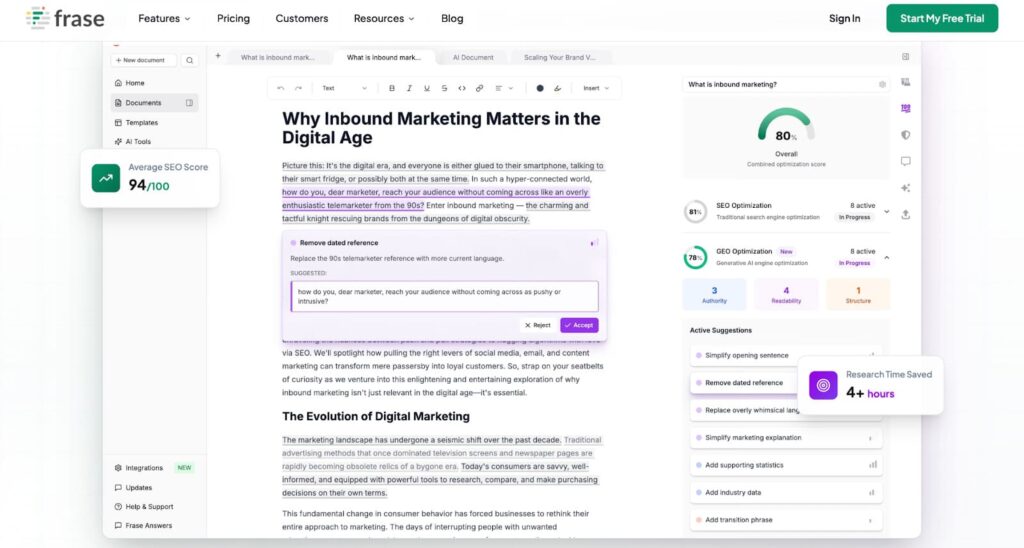Open the Features menu in top navigation

click(x=165, y=18)
